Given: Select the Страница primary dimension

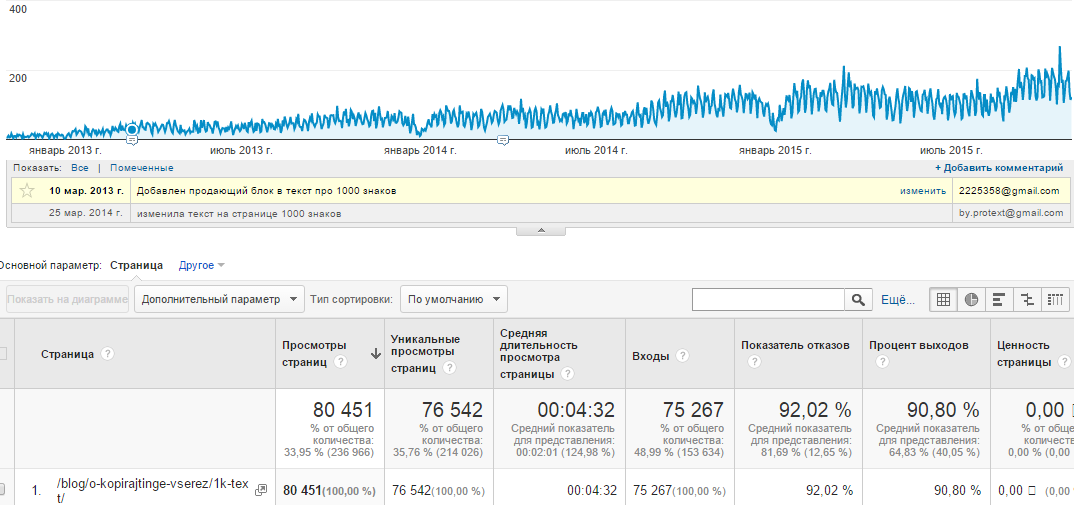Looking at the screenshot, I should 136,265.
